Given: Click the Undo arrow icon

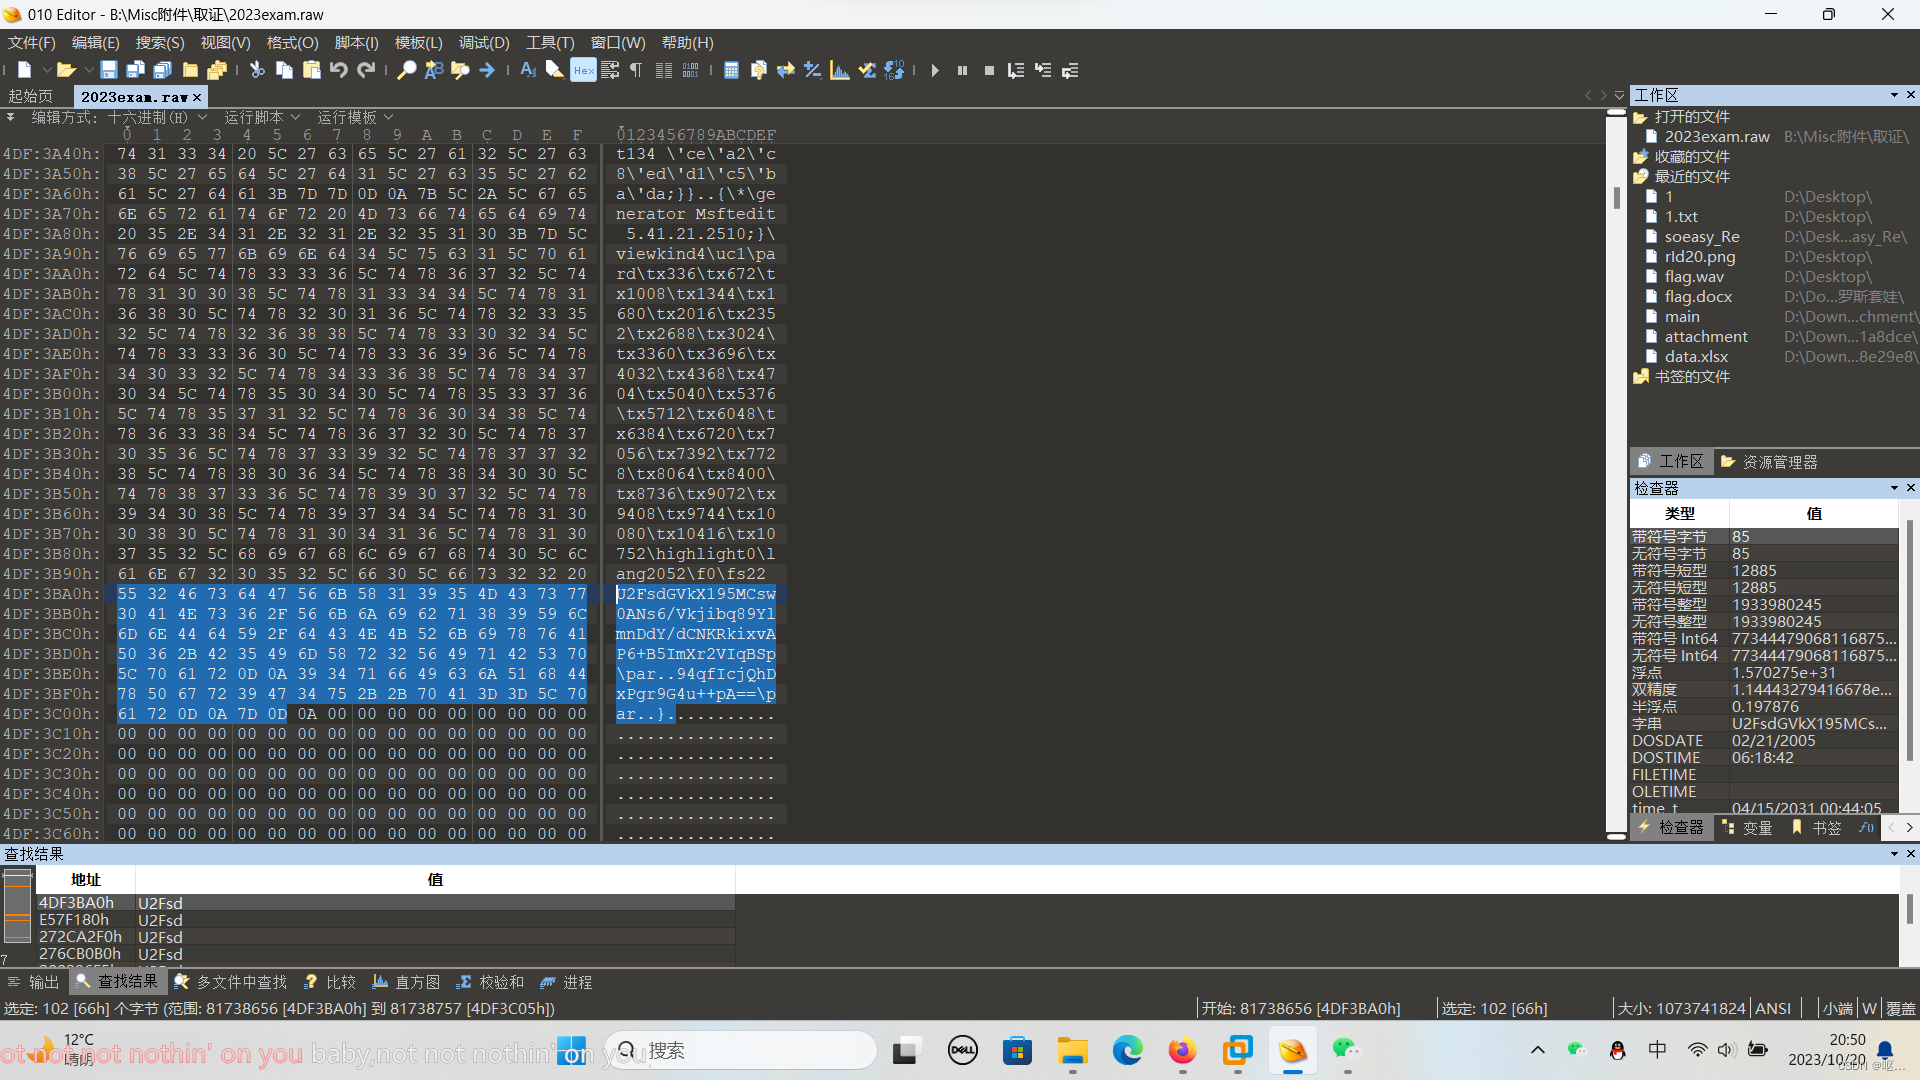Looking at the screenshot, I should [x=338, y=70].
